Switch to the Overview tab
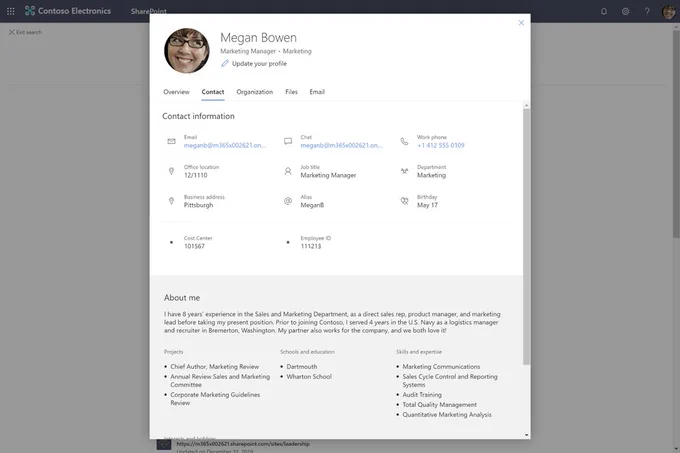 click(176, 92)
